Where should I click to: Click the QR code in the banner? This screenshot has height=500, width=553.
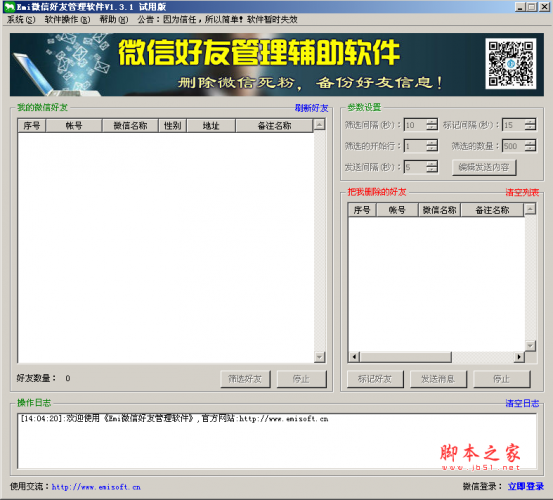point(511,63)
